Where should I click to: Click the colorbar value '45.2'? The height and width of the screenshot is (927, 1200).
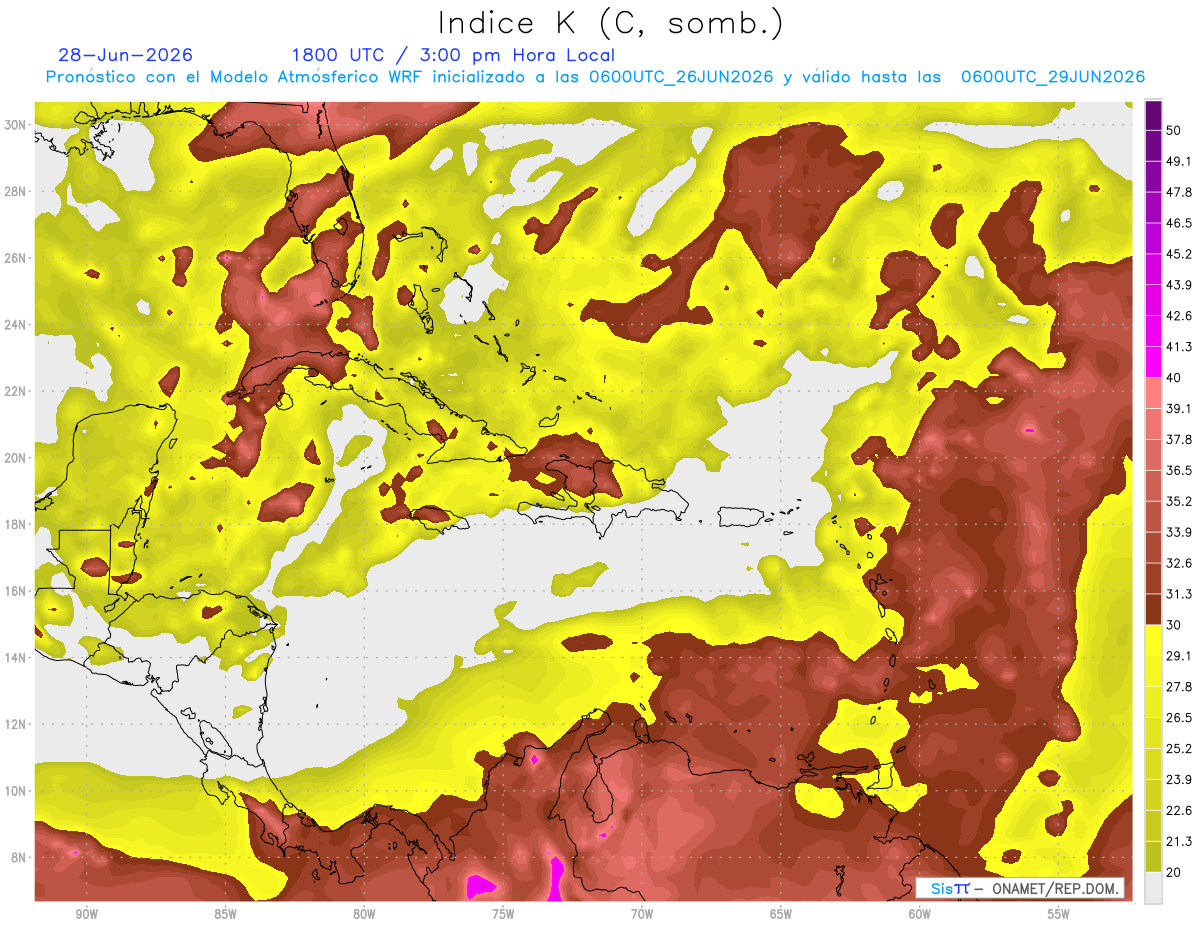(1178, 254)
